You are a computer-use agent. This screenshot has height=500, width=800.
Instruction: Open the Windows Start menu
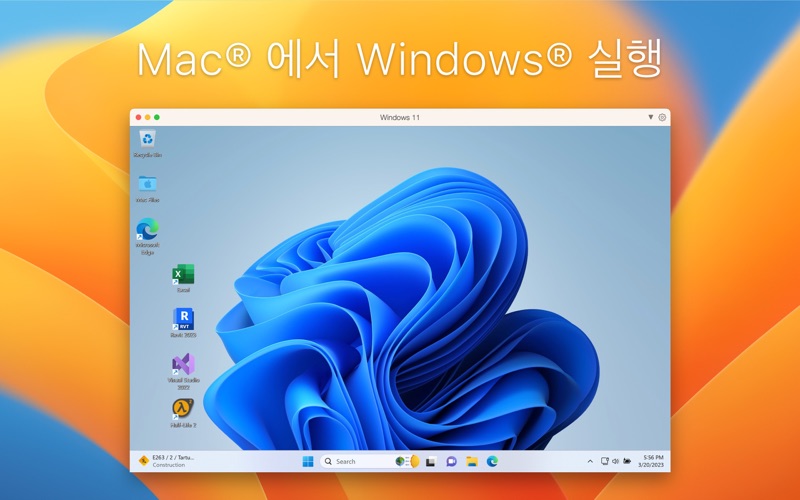308,461
